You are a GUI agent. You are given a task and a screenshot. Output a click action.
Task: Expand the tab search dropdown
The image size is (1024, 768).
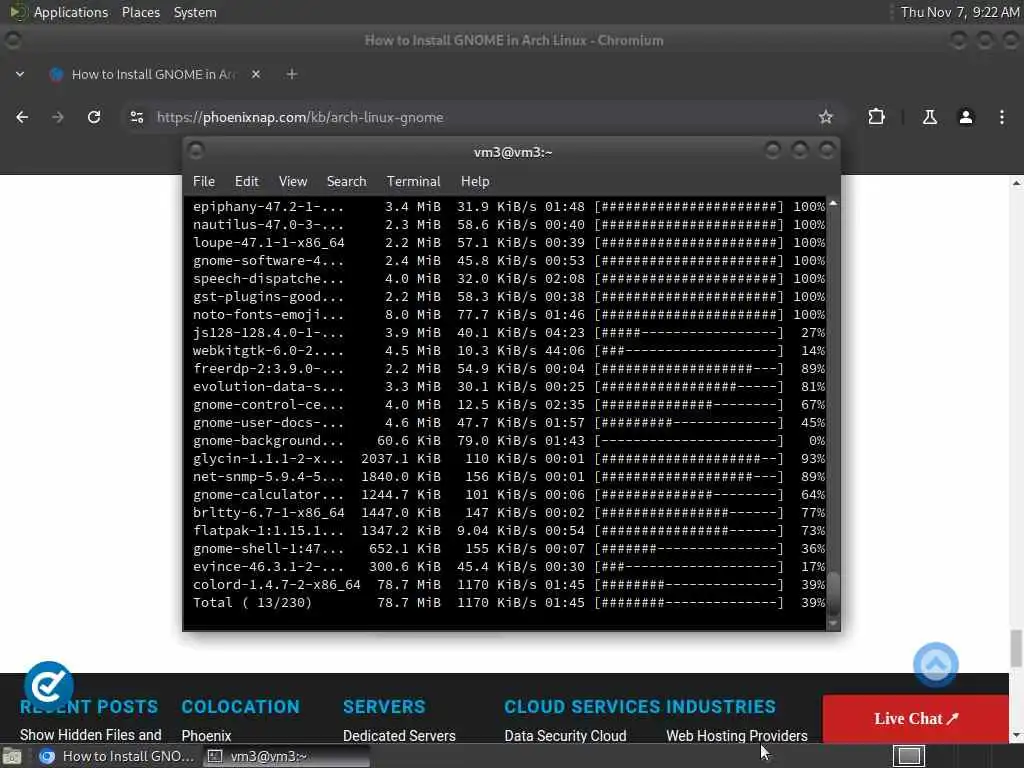click(x=20, y=74)
